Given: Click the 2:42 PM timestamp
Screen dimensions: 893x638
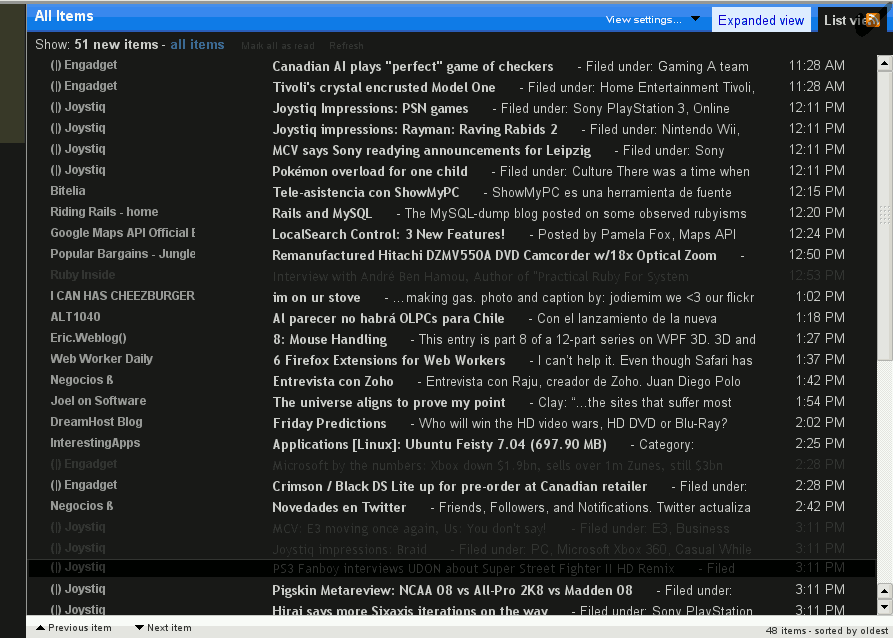Looking at the screenshot, I should tap(820, 507).
